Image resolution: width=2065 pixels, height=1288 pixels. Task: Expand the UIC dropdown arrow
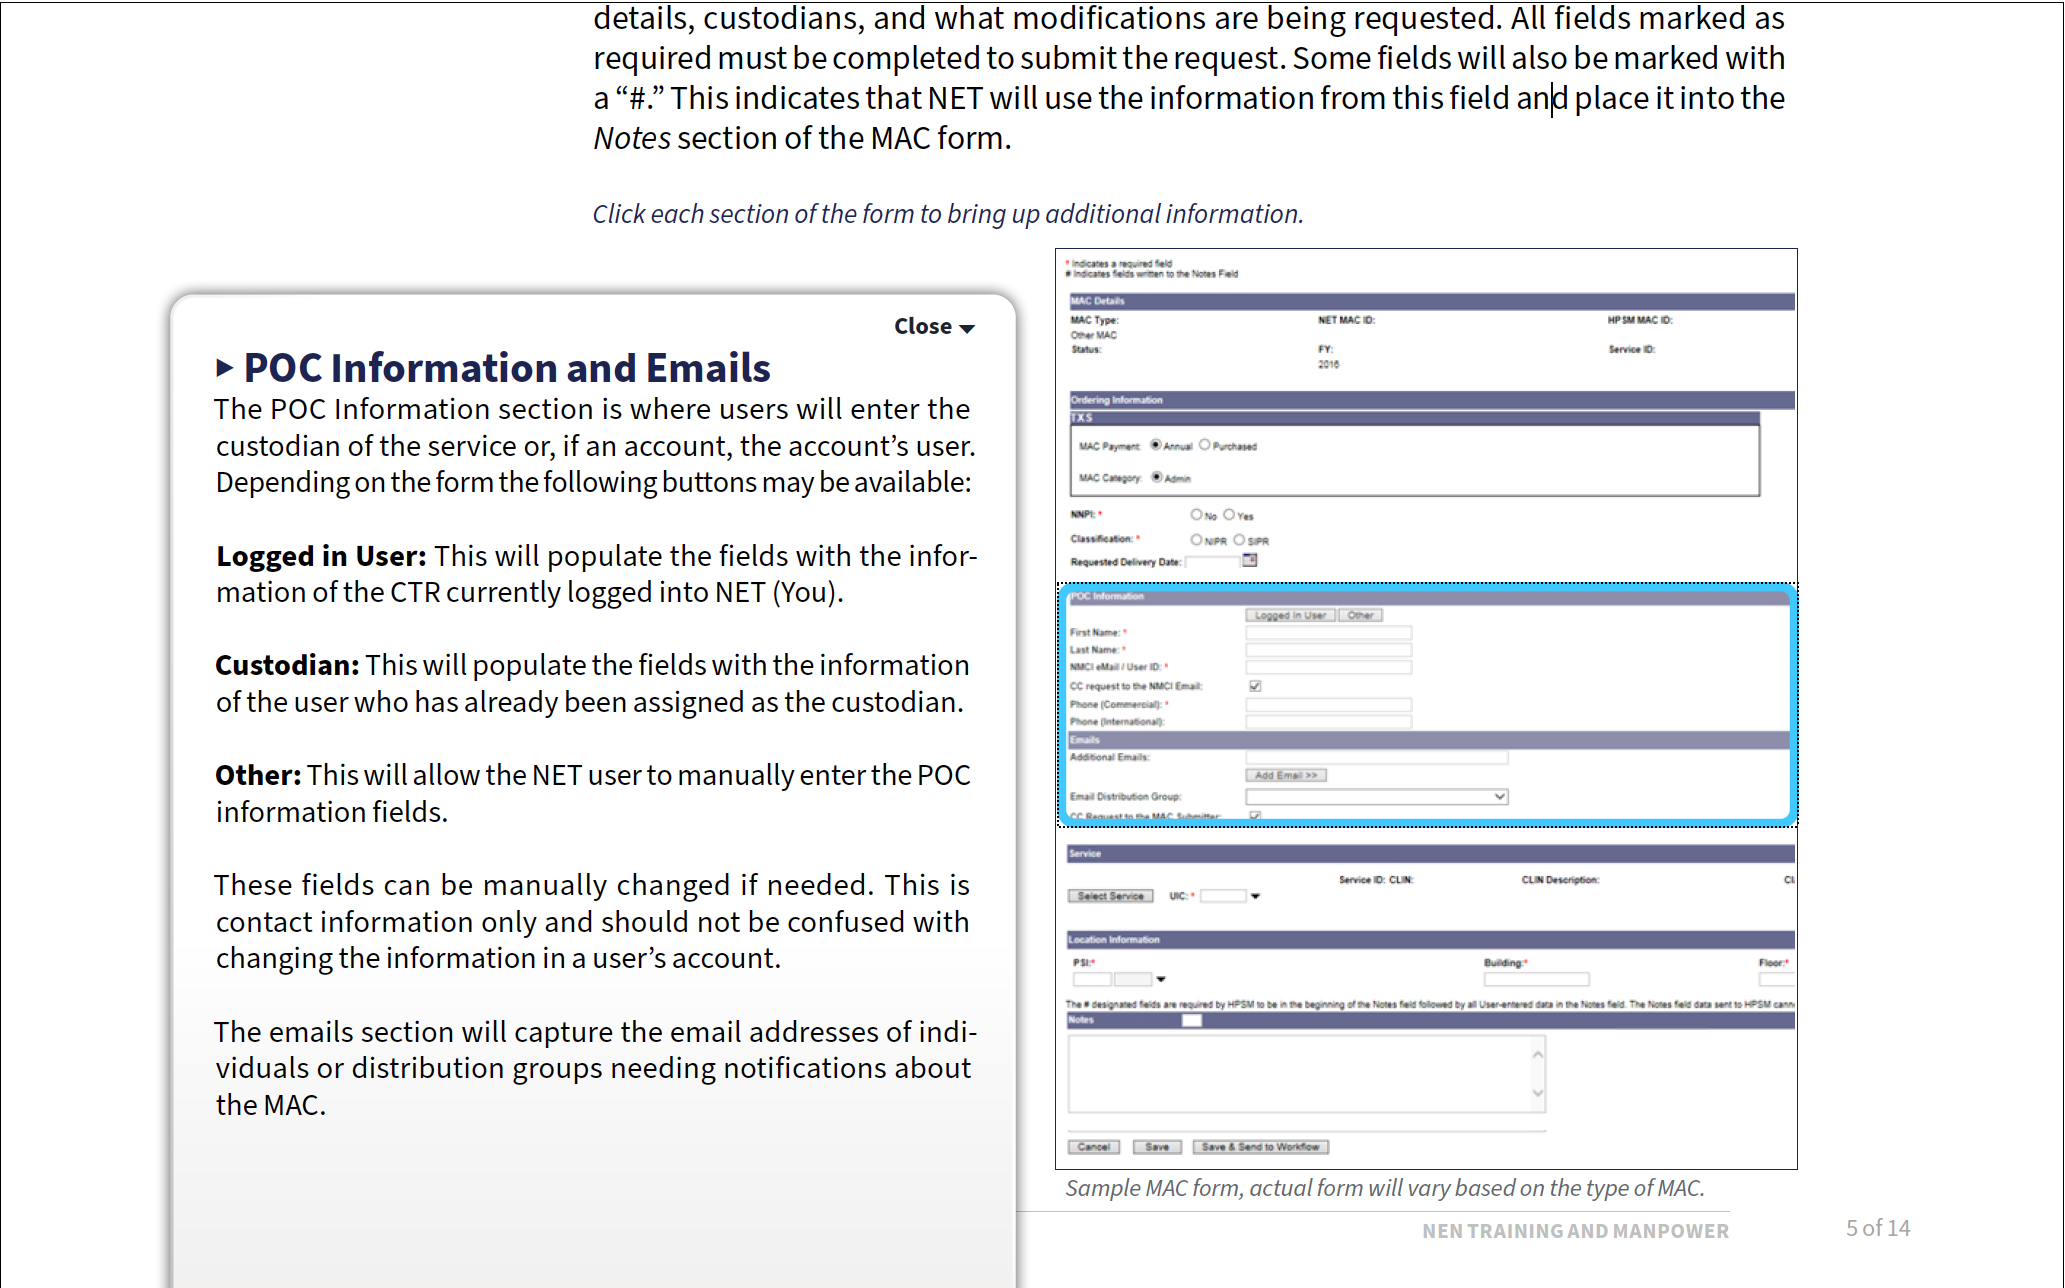click(1255, 896)
